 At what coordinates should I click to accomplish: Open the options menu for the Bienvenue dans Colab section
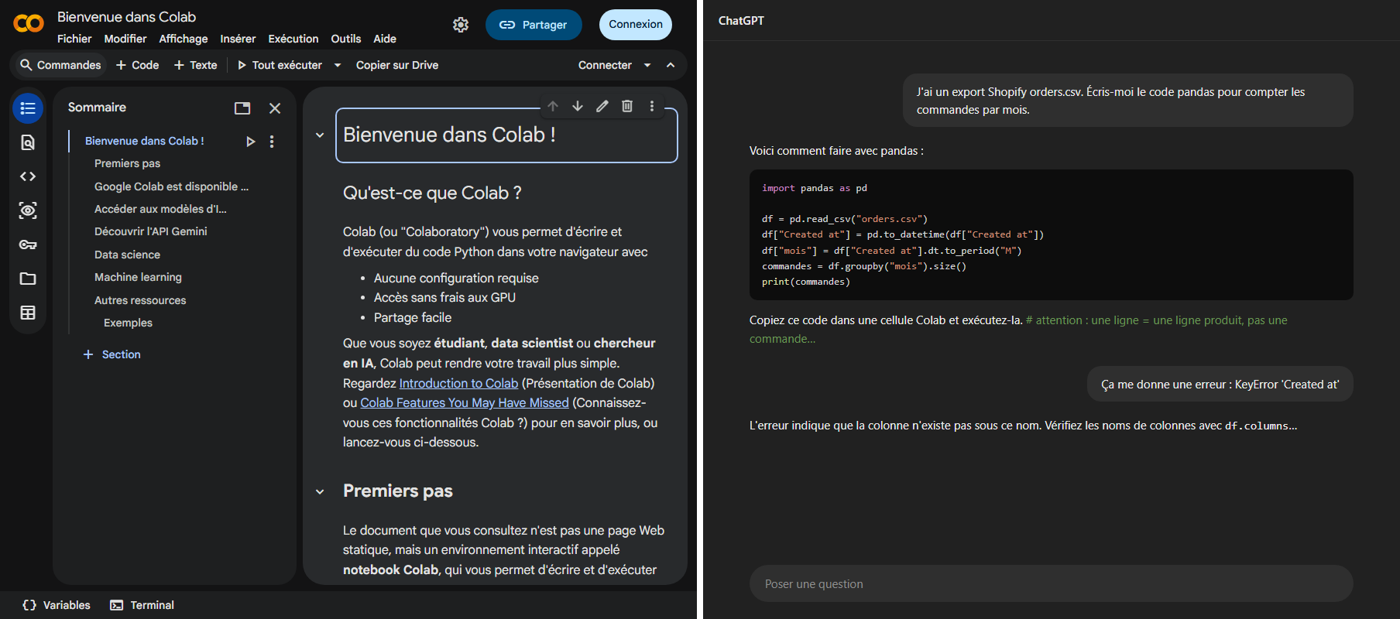[x=271, y=142]
